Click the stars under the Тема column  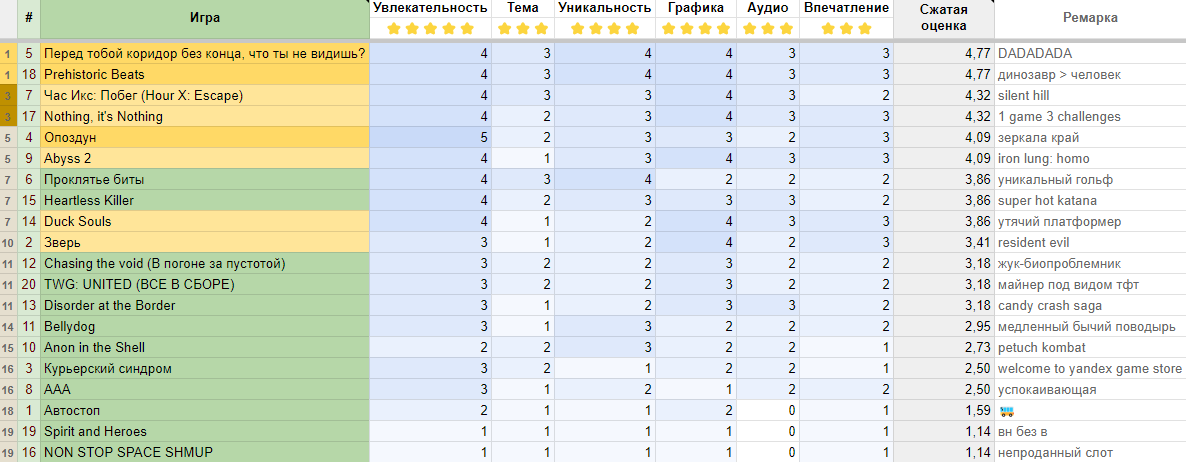[520, 29]
